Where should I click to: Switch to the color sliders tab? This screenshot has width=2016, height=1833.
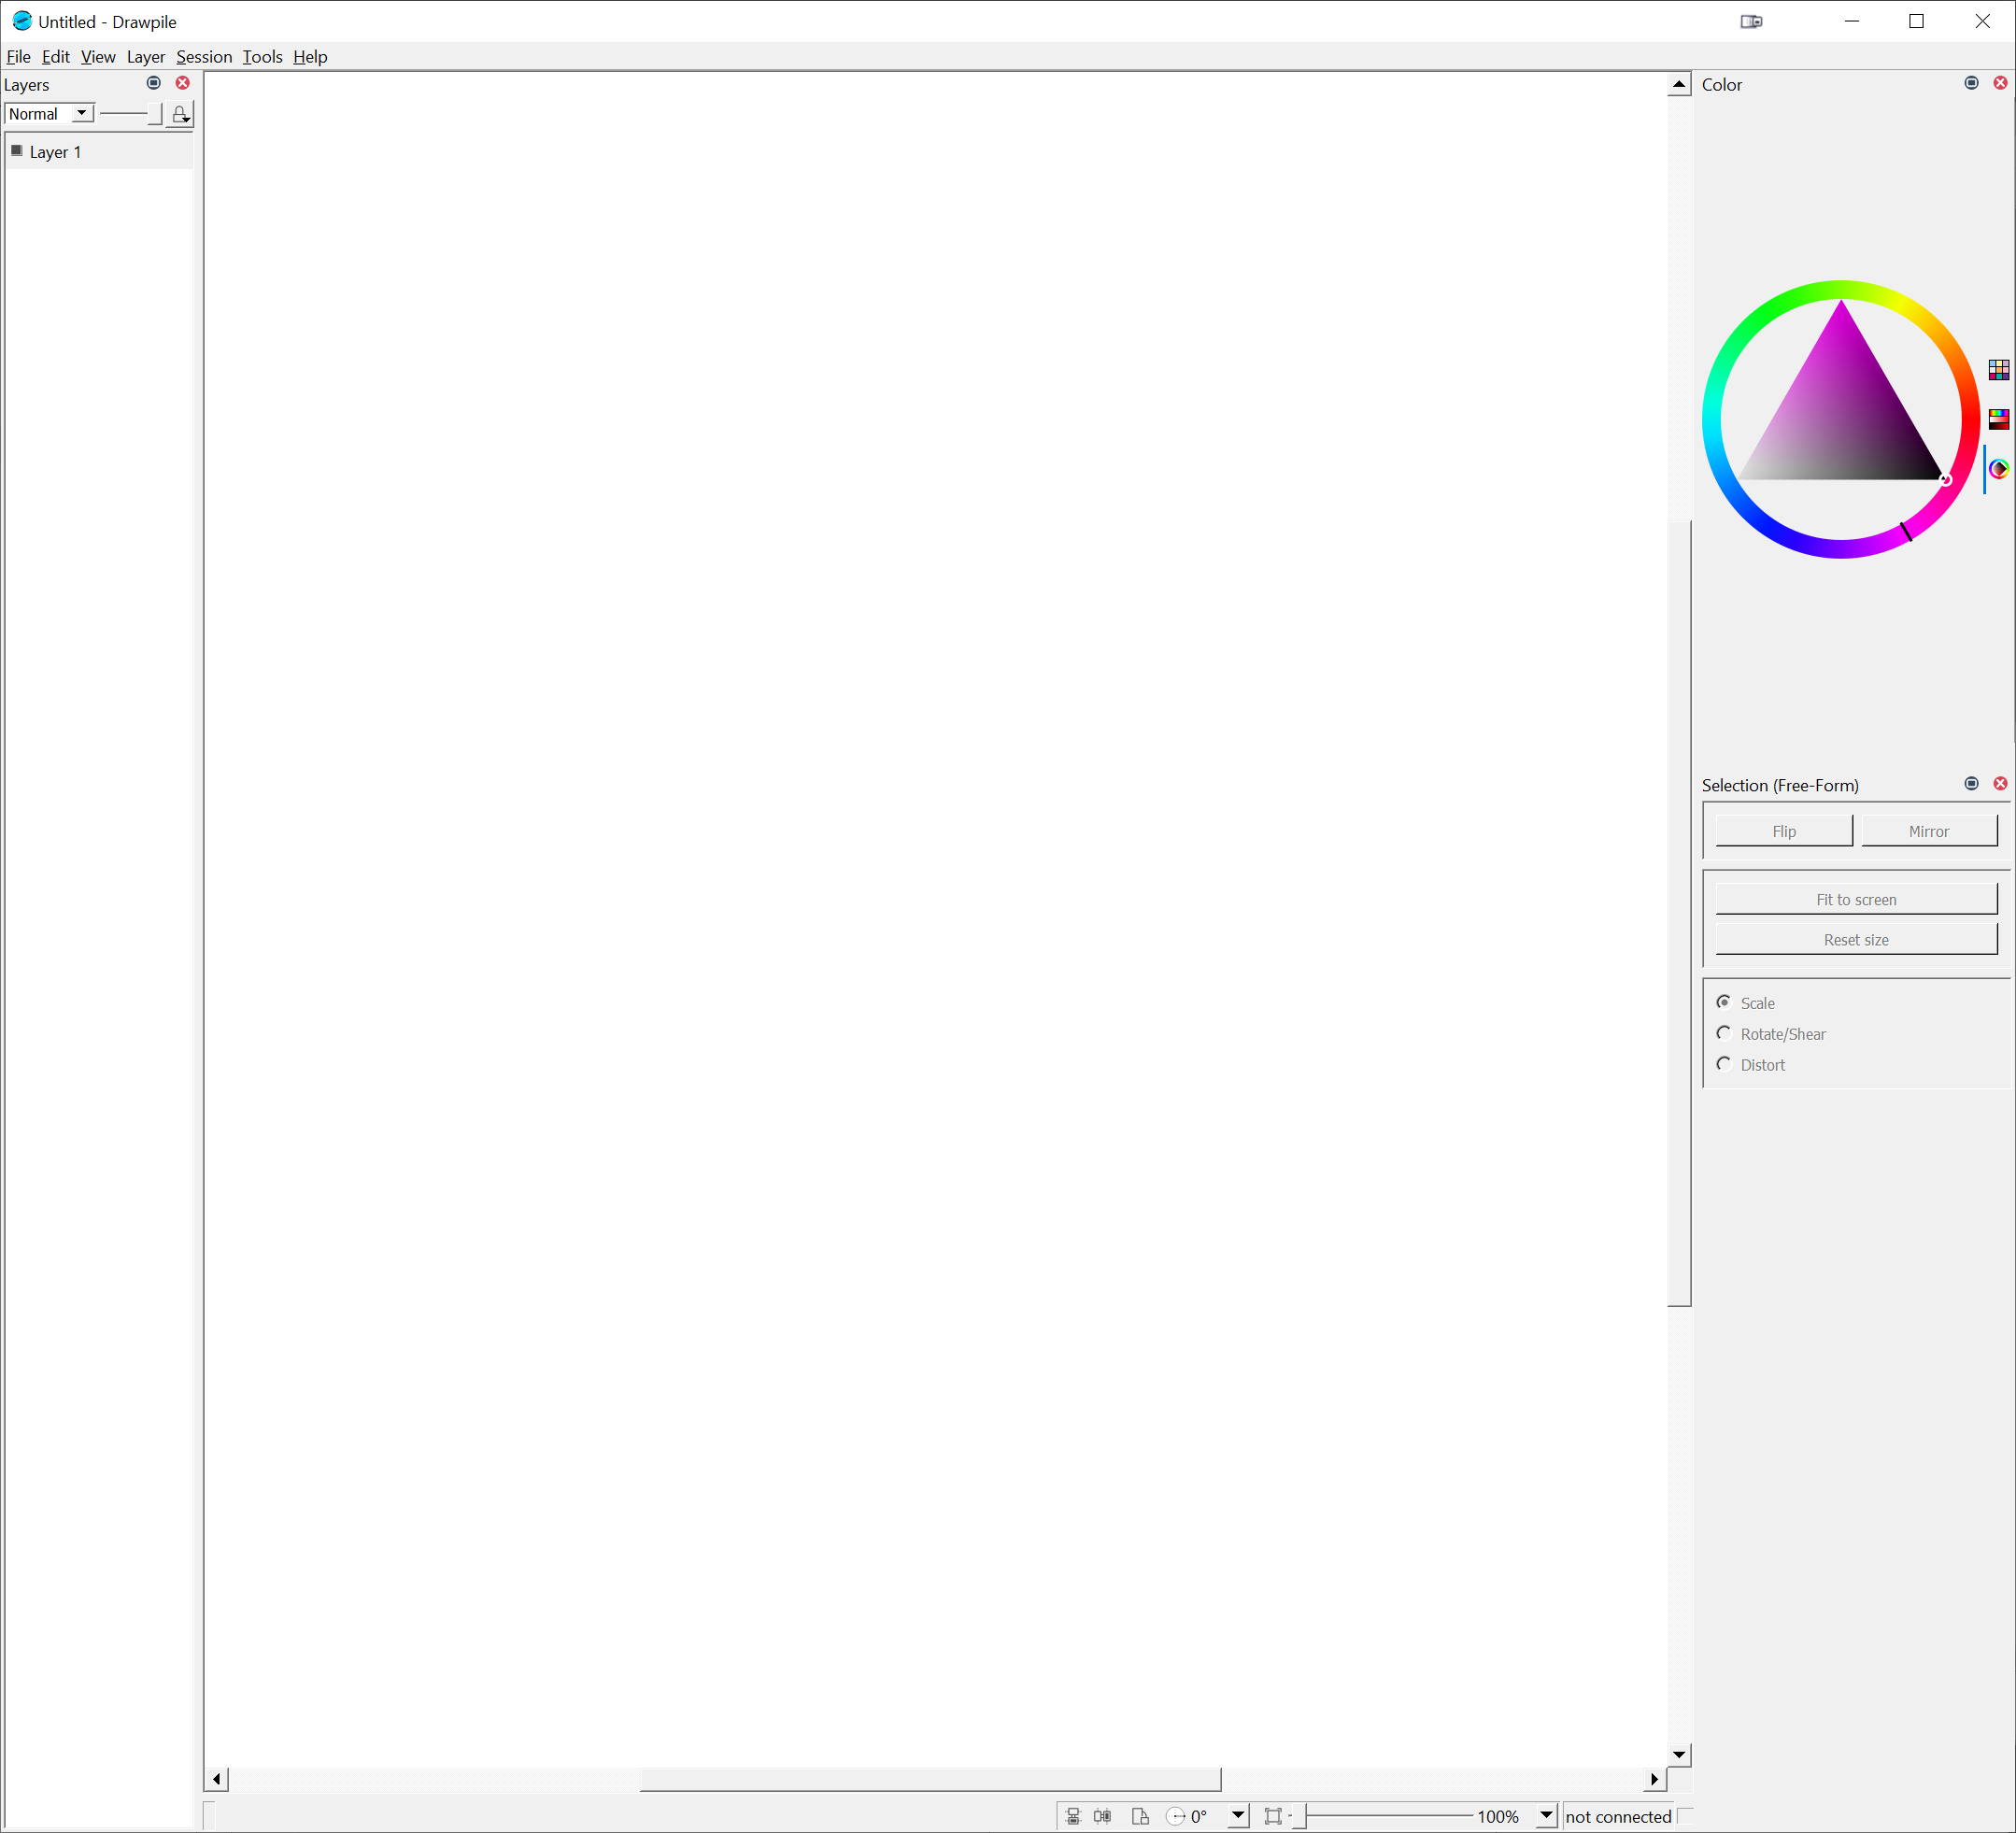2000,419
